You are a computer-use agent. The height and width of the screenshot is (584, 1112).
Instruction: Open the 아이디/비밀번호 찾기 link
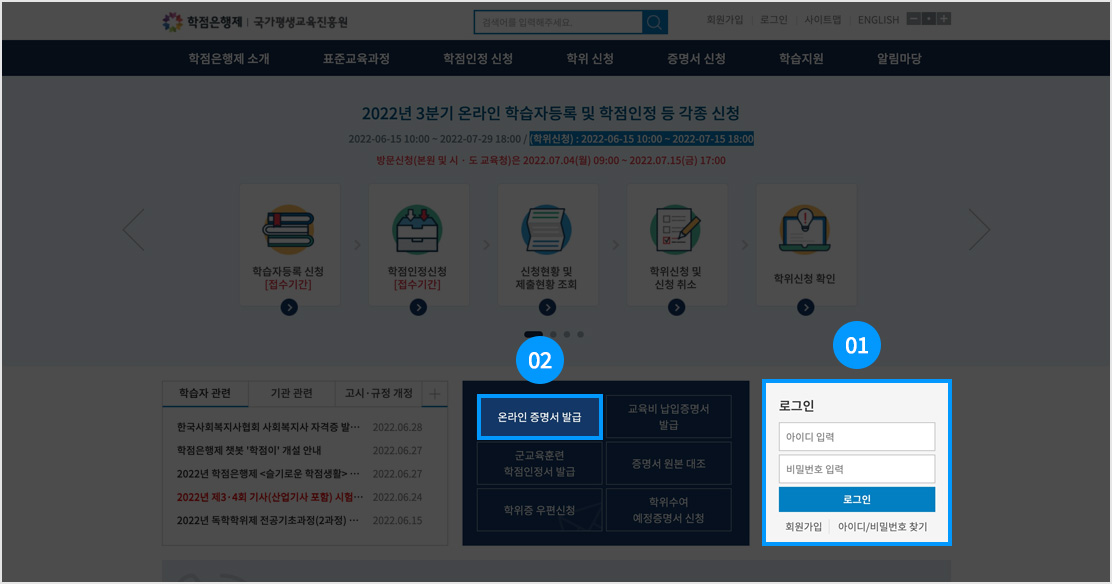coord(882,527)
